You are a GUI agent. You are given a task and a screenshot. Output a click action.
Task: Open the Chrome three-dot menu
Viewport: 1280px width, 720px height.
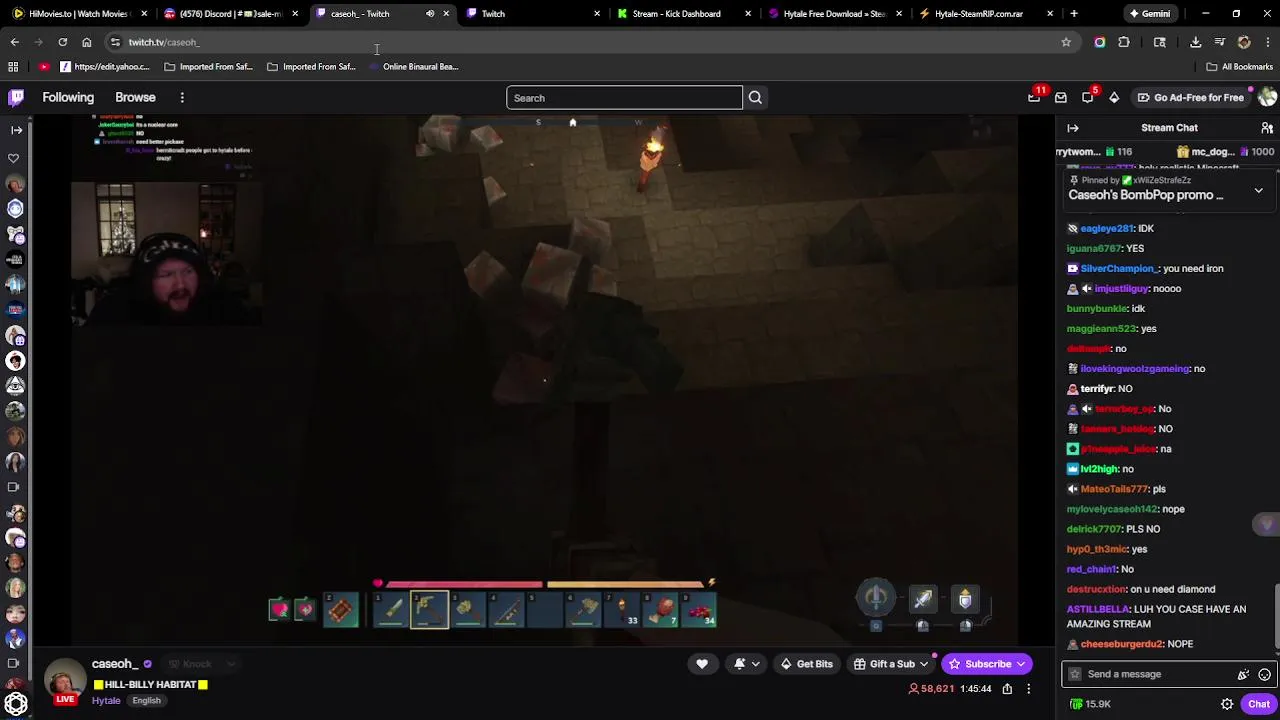click(x=1268, y=42)
